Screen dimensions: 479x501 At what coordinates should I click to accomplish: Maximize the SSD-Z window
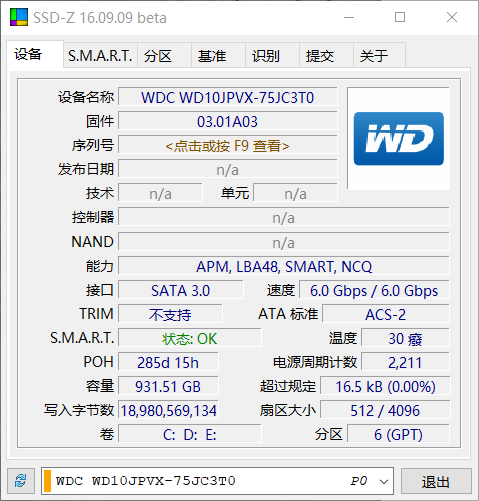pos(400,17)
